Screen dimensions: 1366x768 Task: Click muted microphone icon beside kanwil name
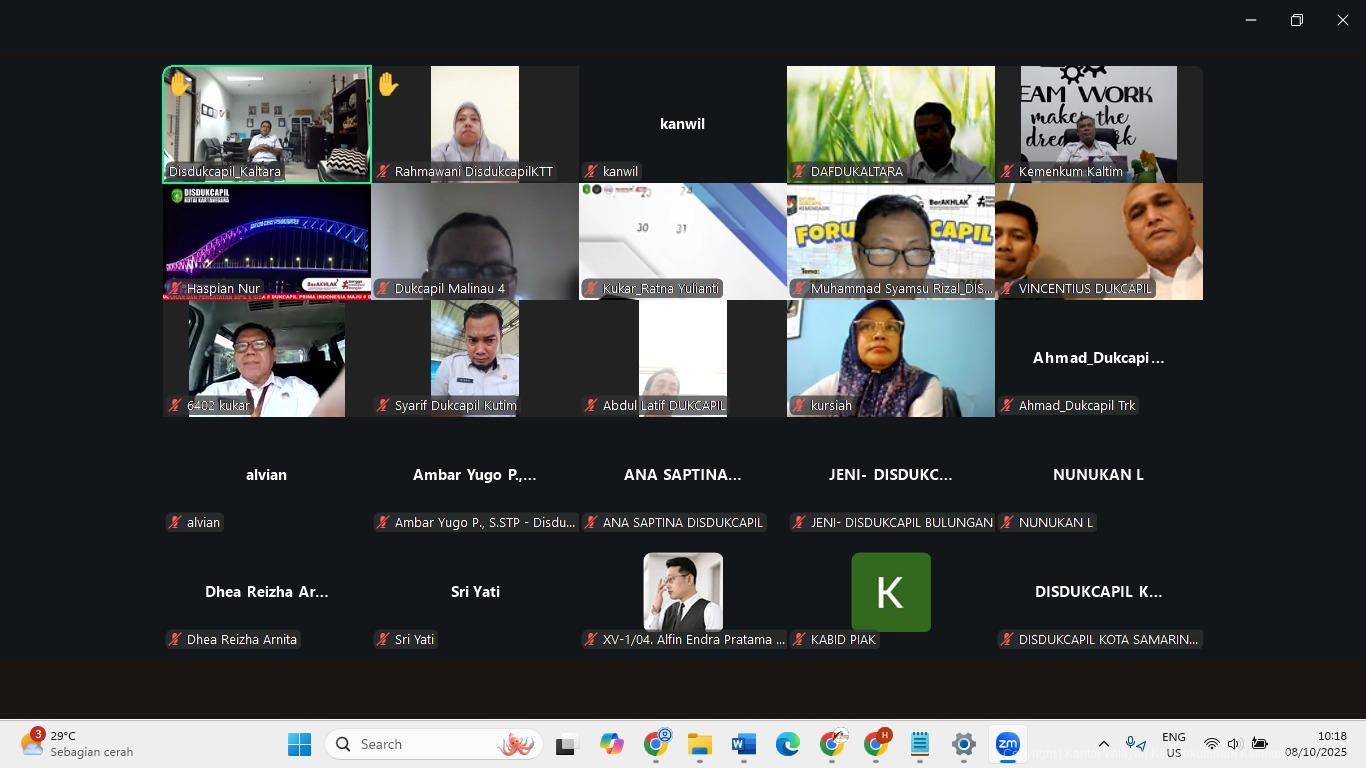coord(592,172)
